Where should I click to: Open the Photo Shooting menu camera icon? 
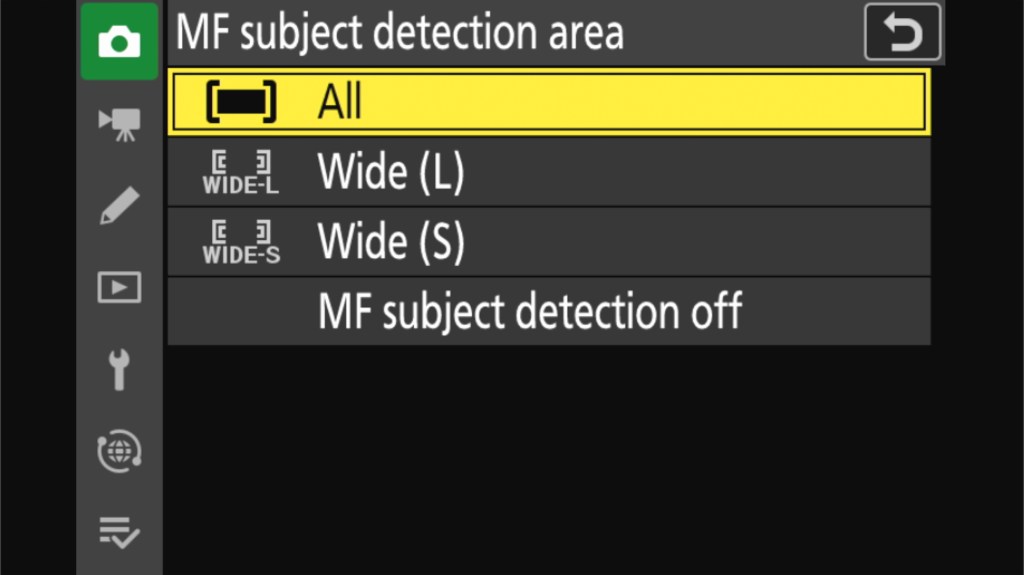119,42
